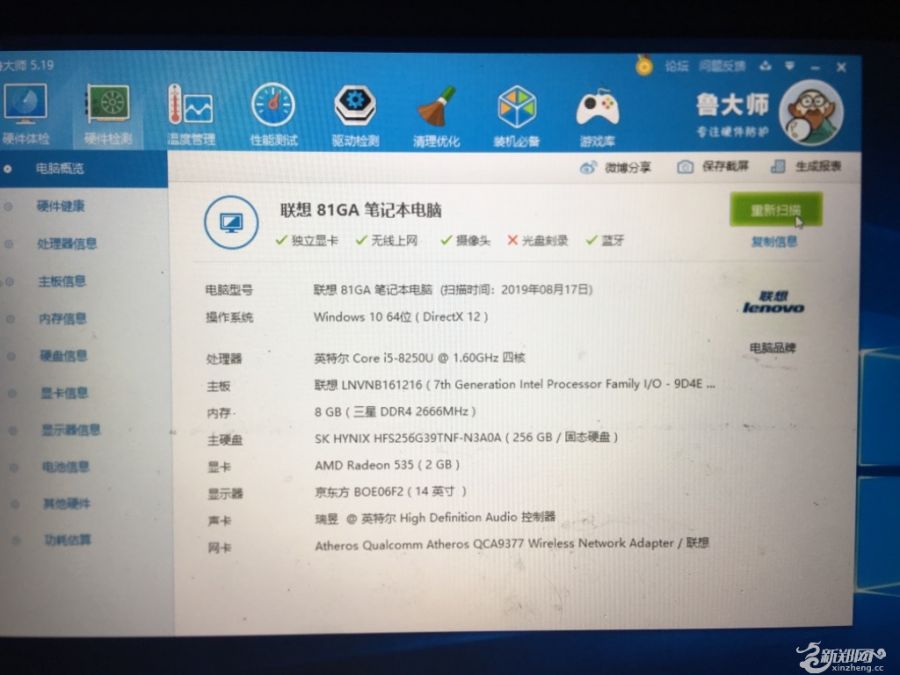Viewport: 900px width, 675px height.
Task: Click the SK HYNIX disk value
Action: click(466, 438)
